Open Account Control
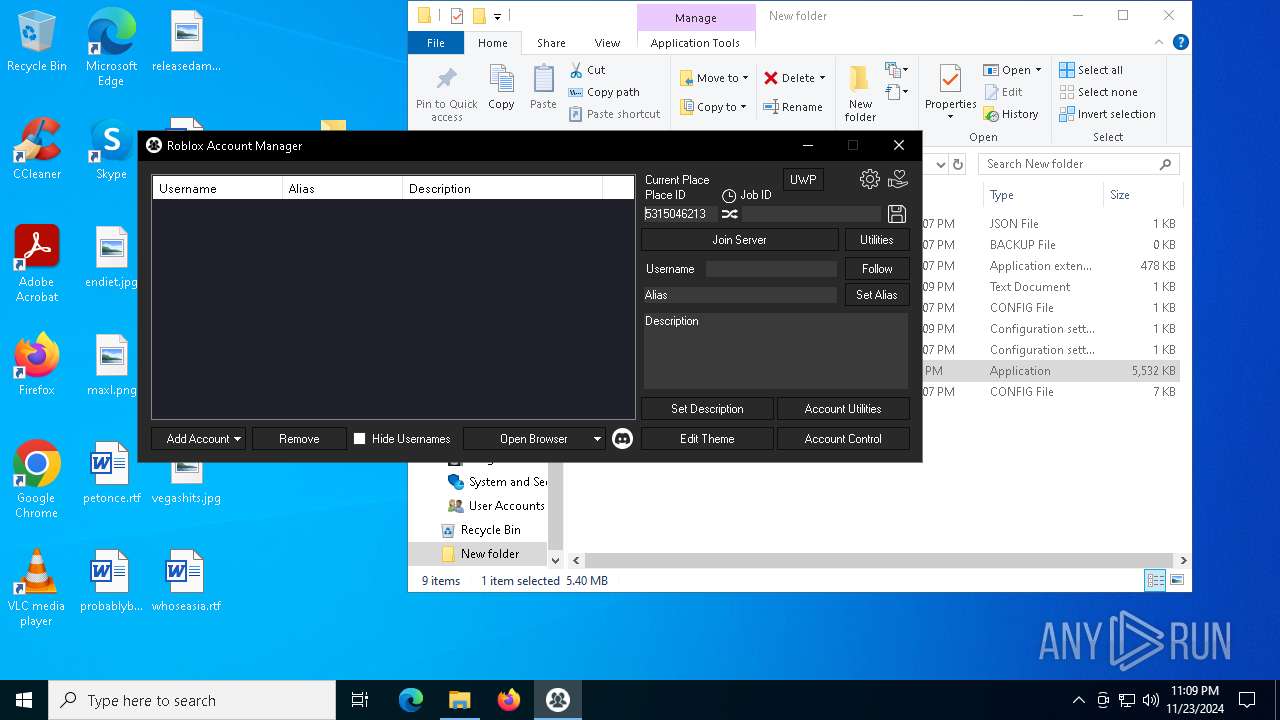Viewport: 1280px width, 720px height. click(x=843, y=439)
